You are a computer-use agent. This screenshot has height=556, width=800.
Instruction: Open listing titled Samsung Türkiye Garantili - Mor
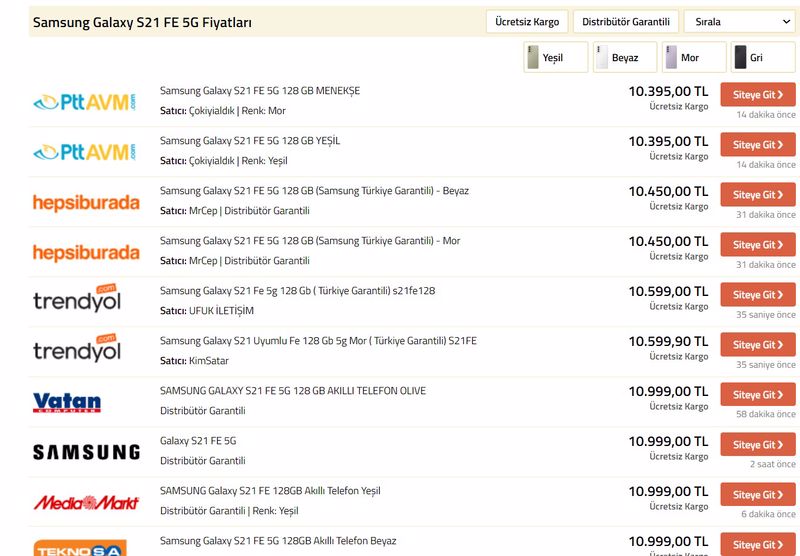[310, 241]
